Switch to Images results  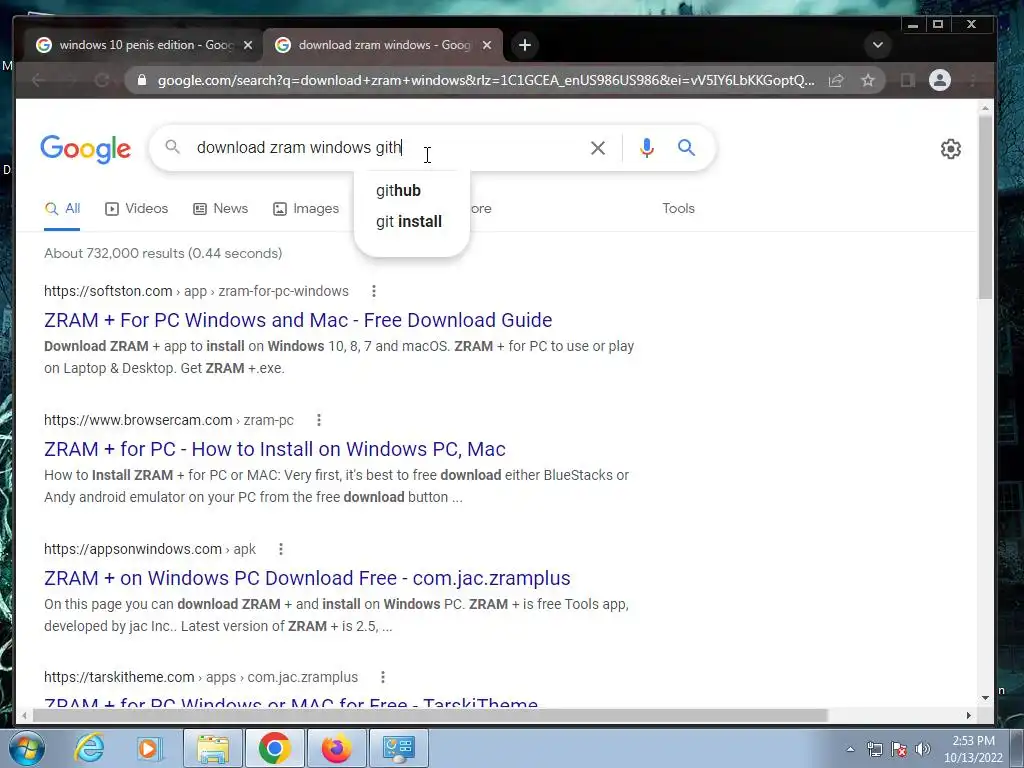(306, 209)
